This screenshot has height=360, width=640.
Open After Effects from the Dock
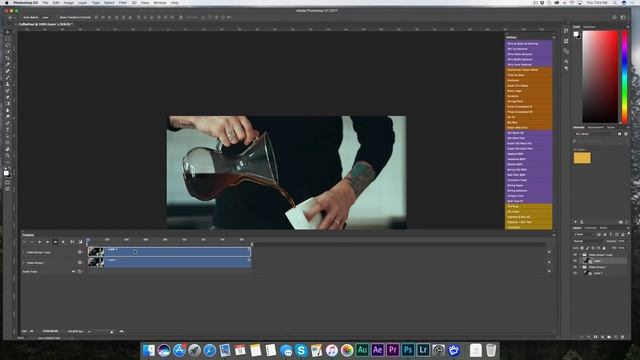(x=378, y=350)
